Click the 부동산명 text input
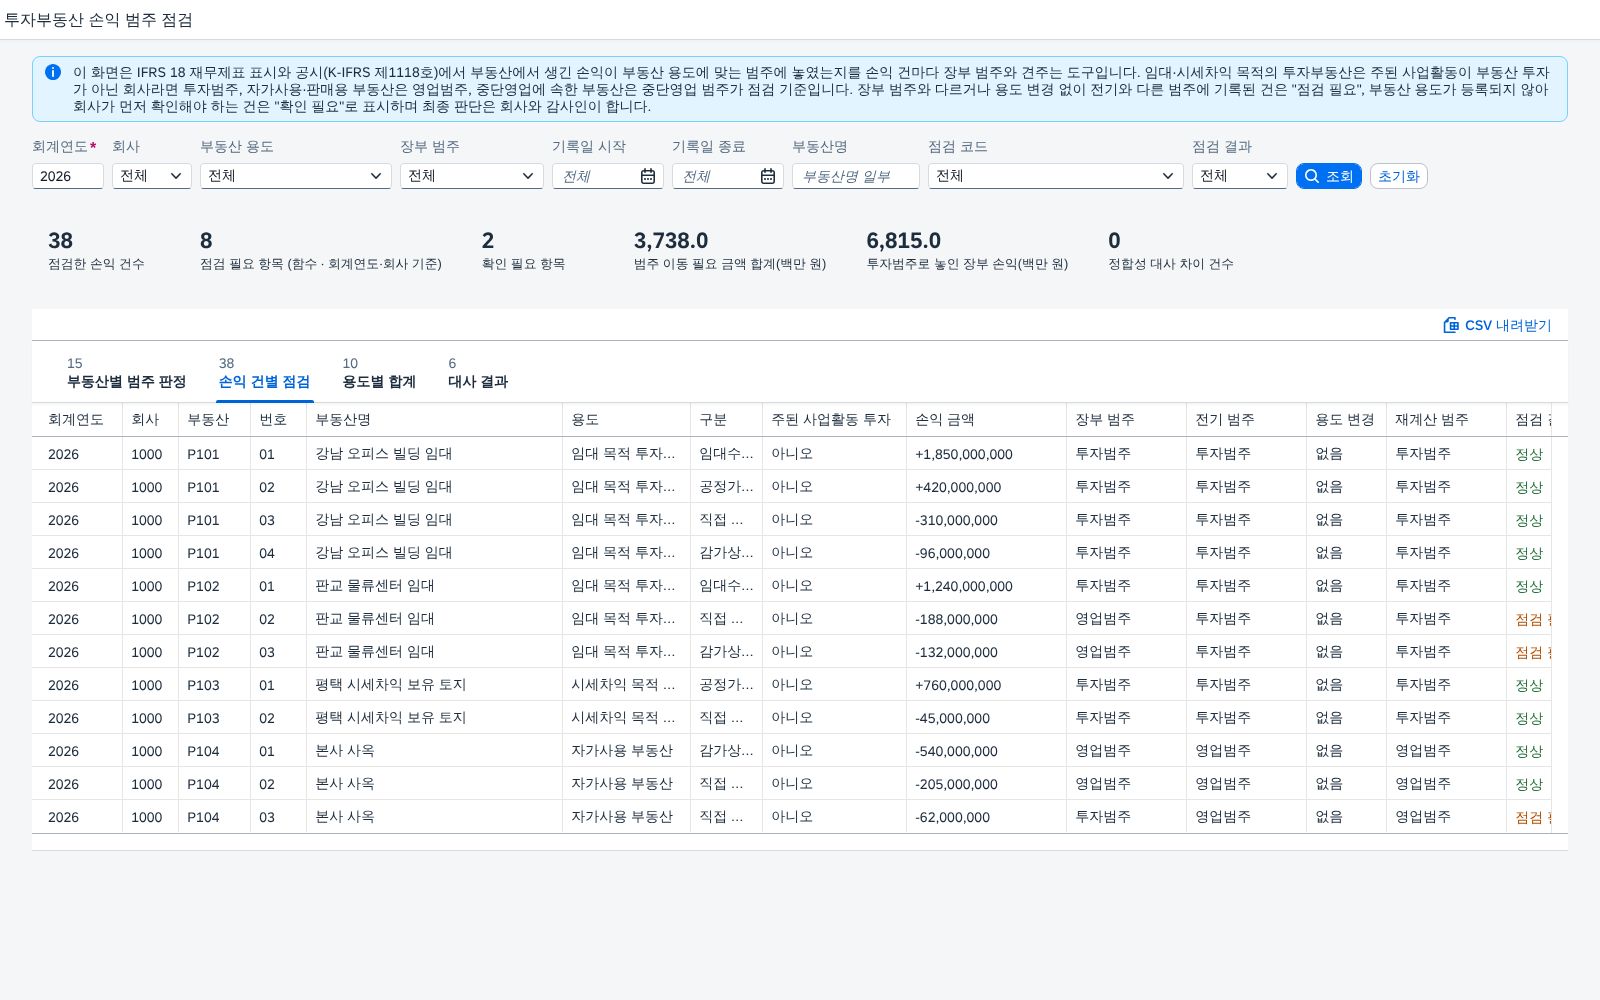Viewport: 1600px width, 1000px height. click(855, 176)
